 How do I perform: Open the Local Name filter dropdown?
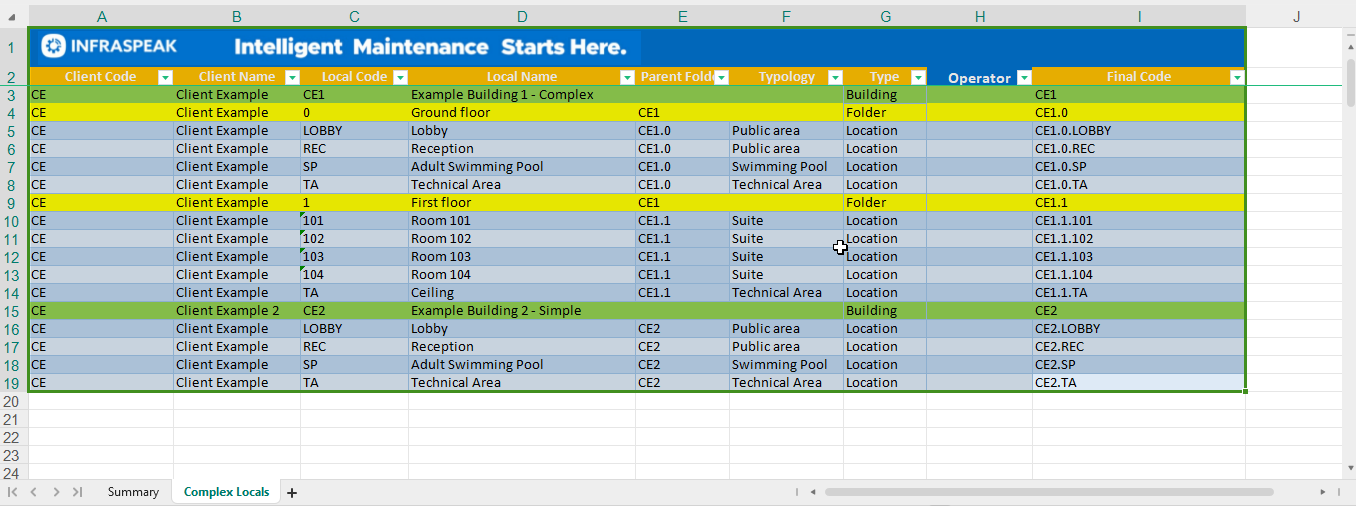(627, 77)
